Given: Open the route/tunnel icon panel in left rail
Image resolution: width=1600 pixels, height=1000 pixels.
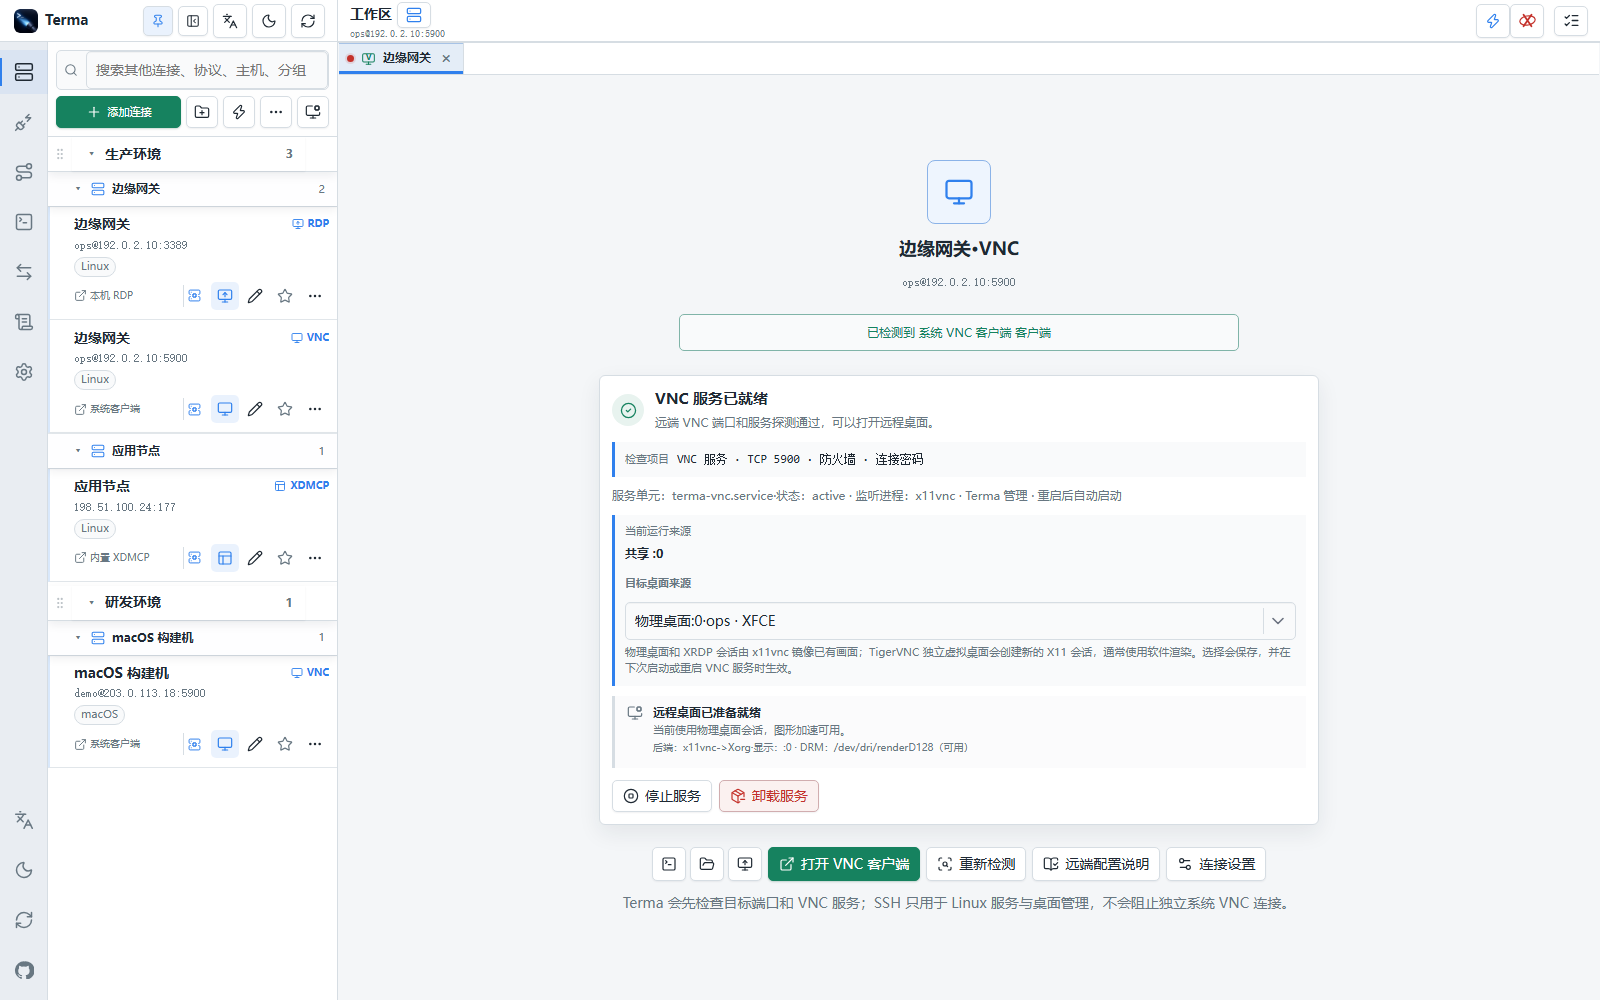Looking at the screenshot, I should pos(24,172).
